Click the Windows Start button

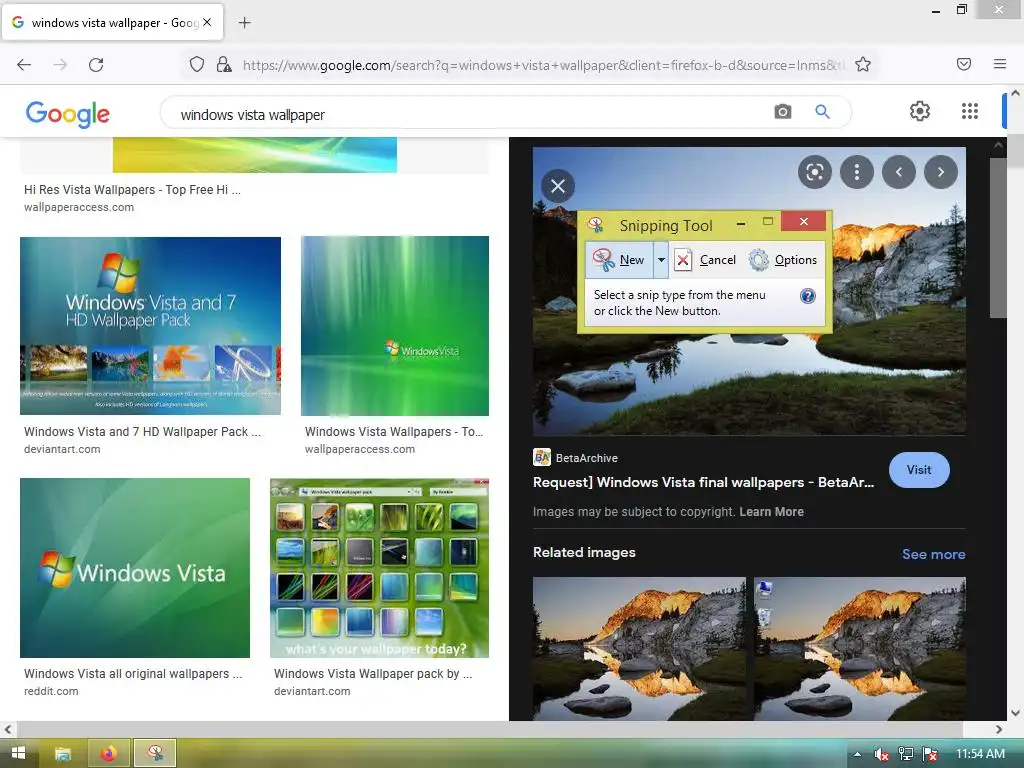coord(18,753)
